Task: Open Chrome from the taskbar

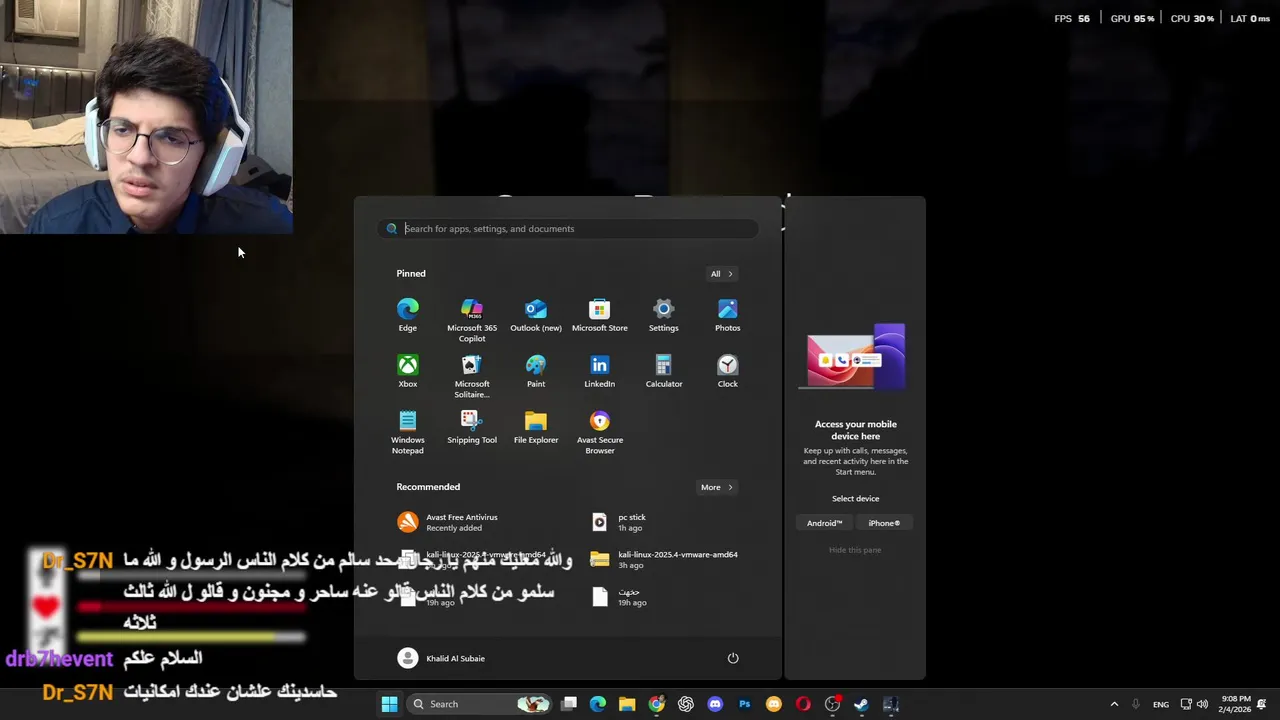Action: tap(656, 704)
